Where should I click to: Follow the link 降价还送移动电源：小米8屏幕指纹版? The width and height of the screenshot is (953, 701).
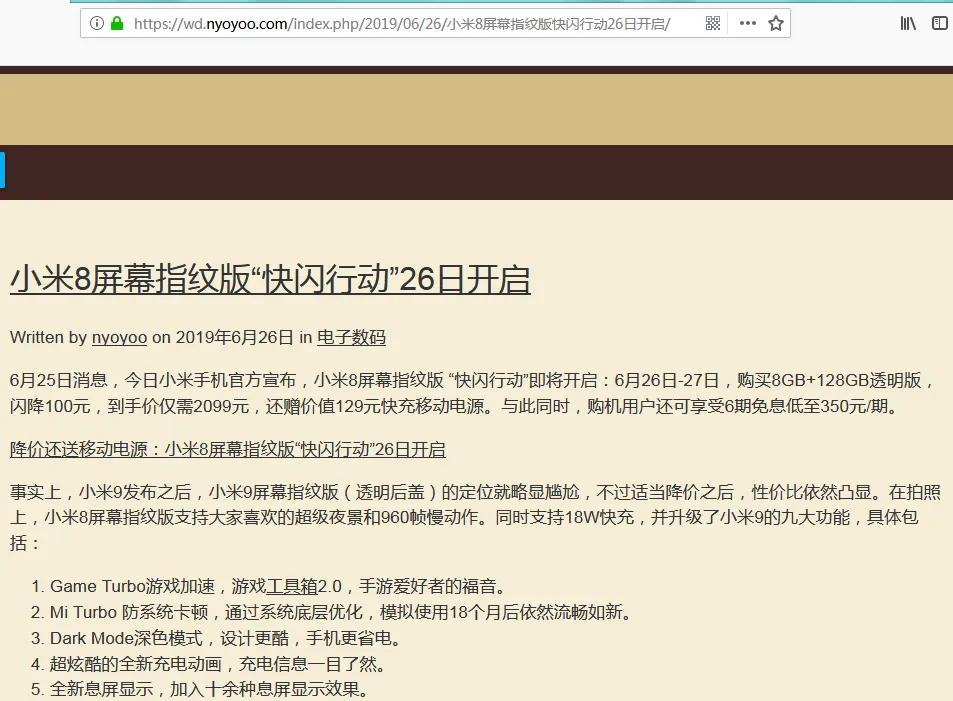point(227,449)
